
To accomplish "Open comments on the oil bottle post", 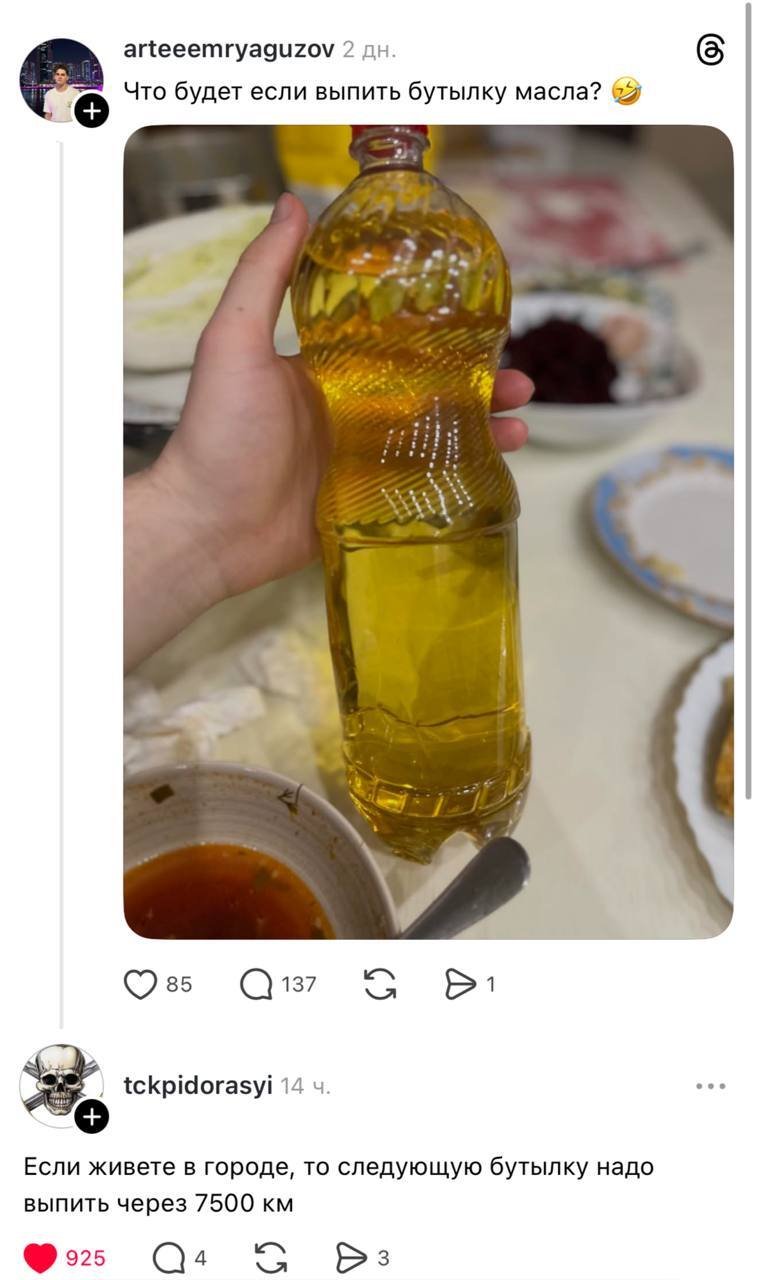I will pyautogui.click(x=257, y=985).
